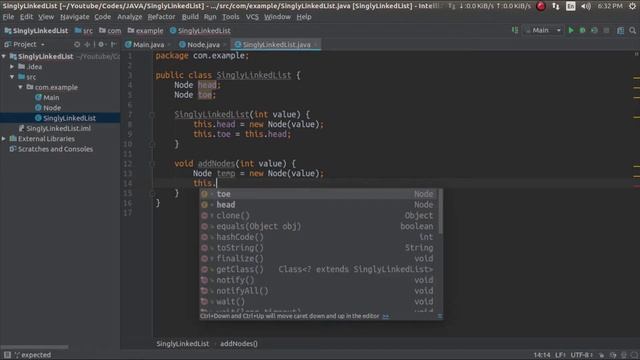Open Project Structure icon in toolbar
640x360 pixels.
620,31
